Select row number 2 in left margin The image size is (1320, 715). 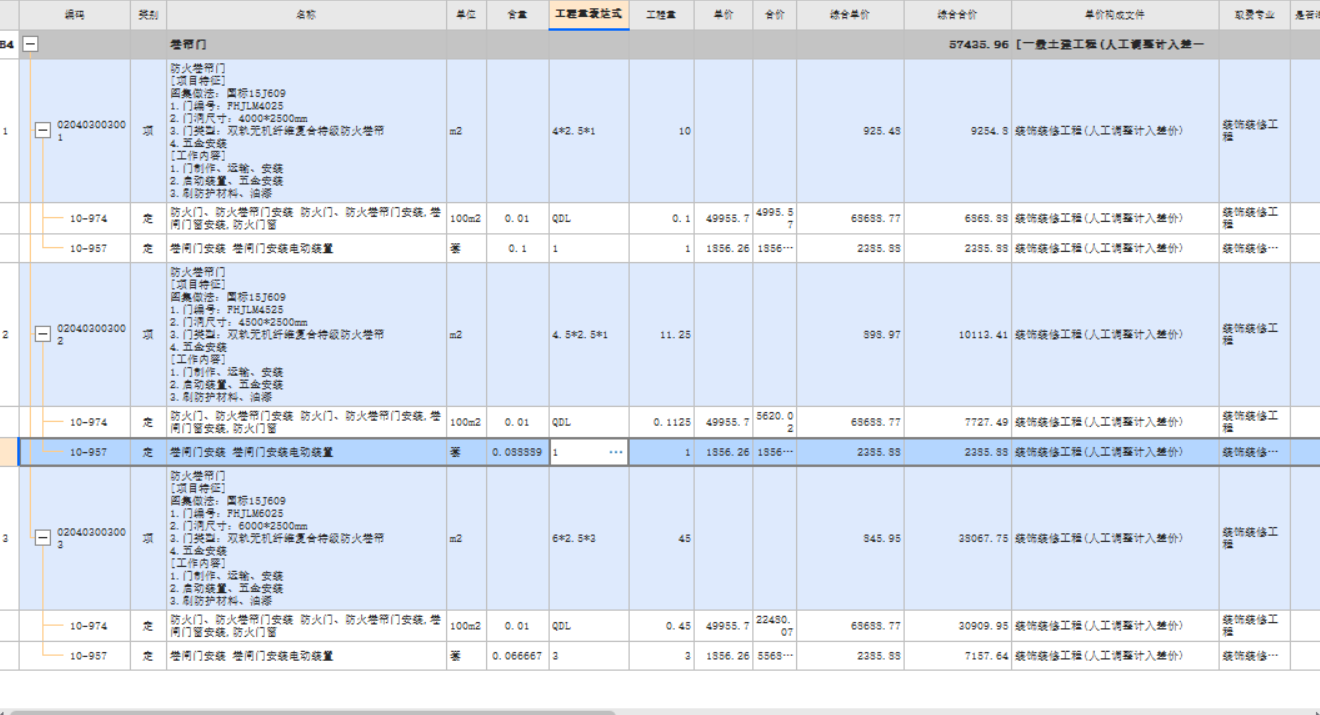coord(9,335)
